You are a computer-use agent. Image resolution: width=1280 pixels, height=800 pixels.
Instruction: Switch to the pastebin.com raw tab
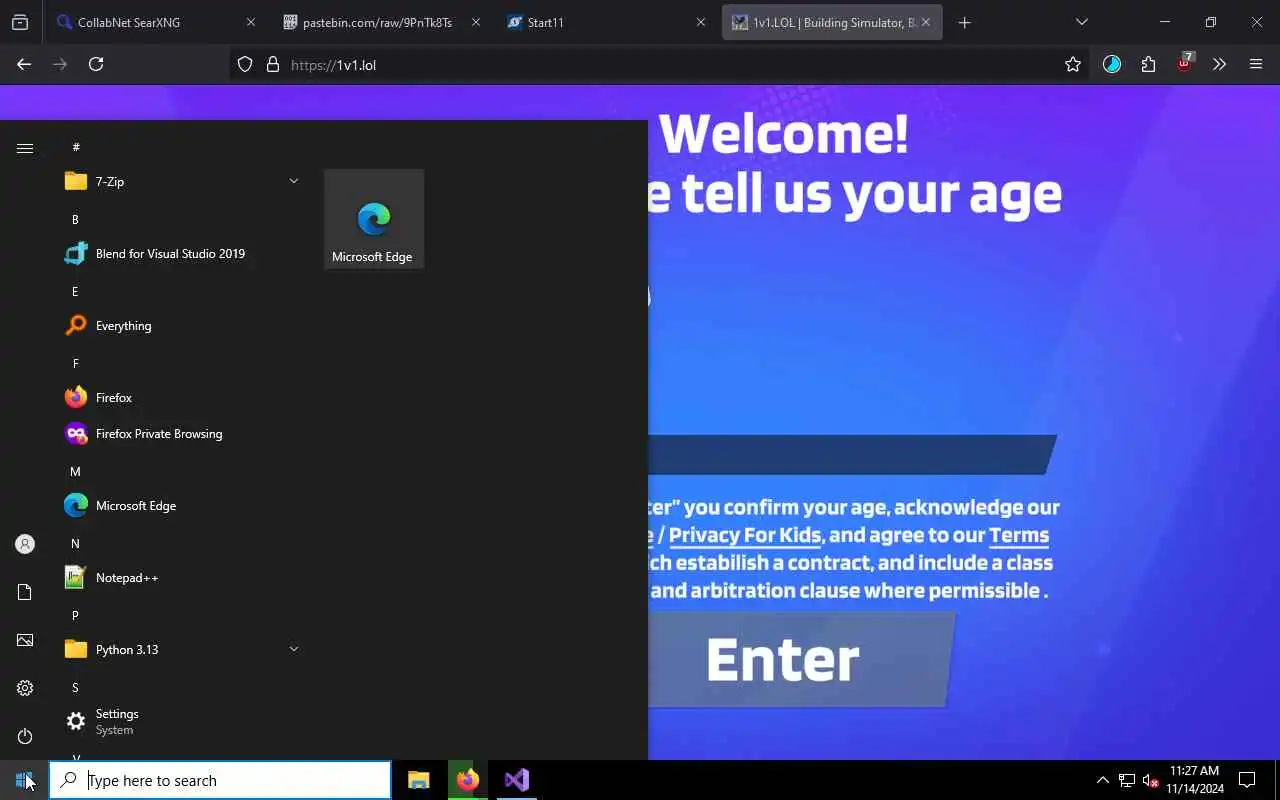(381, 22)
